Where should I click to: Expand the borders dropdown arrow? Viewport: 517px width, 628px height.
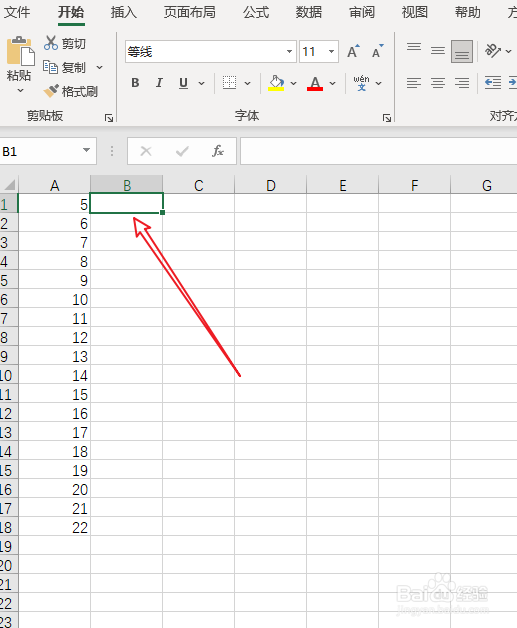pyautogui.click(x=247, y=83)
